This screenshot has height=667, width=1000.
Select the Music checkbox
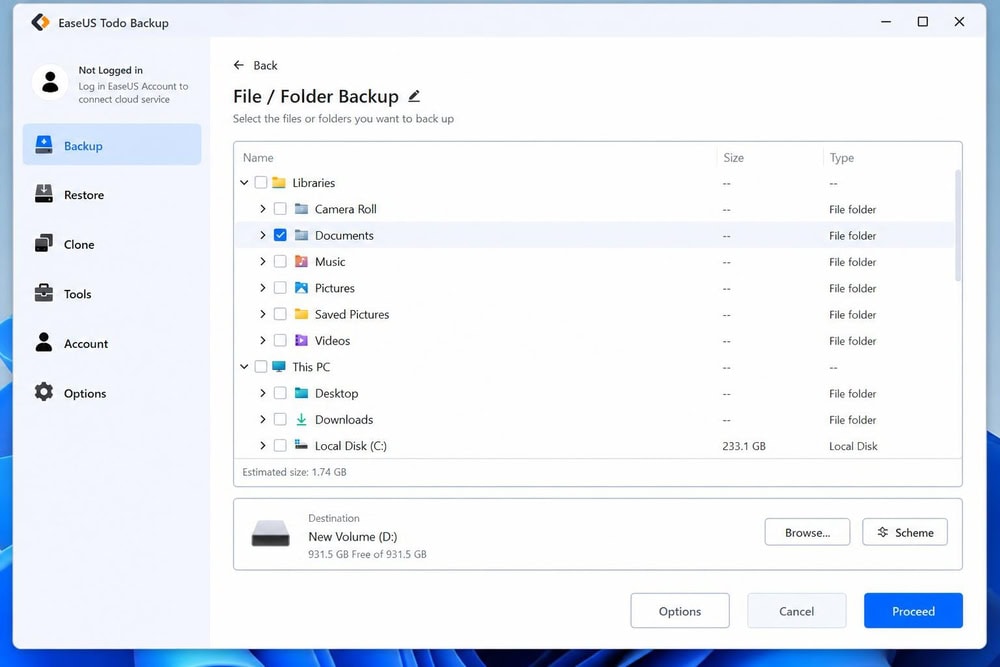[x=280, y=261]
